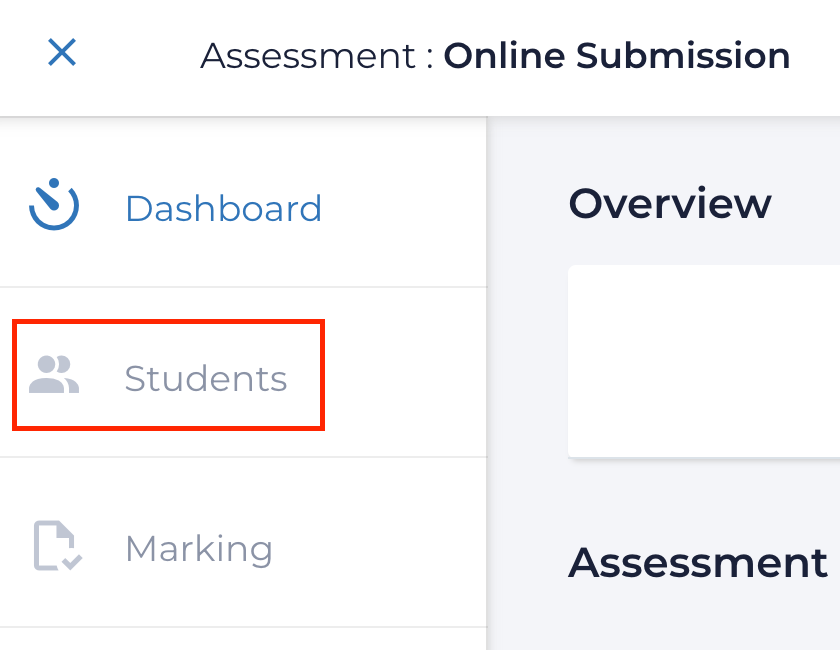Click the Marking document checkmark icon
This screenshot has width=840, height=650.
[57, 546]
